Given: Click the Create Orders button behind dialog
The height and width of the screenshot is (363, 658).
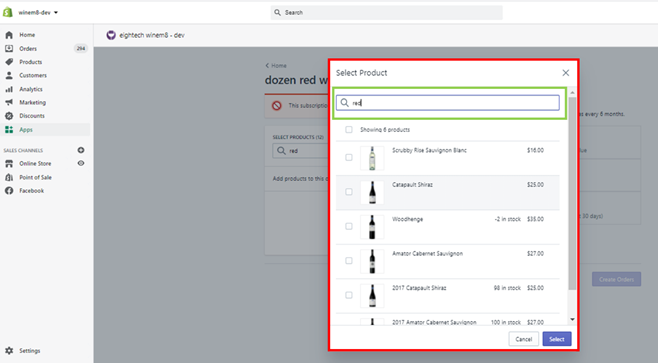Looking at the screenshot, I should click(616, 279).
